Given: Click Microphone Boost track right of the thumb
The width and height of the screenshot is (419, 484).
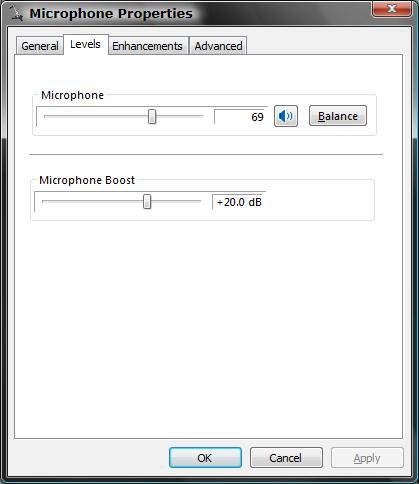Looking at the screenshot, I should click(x=176, y=201).
